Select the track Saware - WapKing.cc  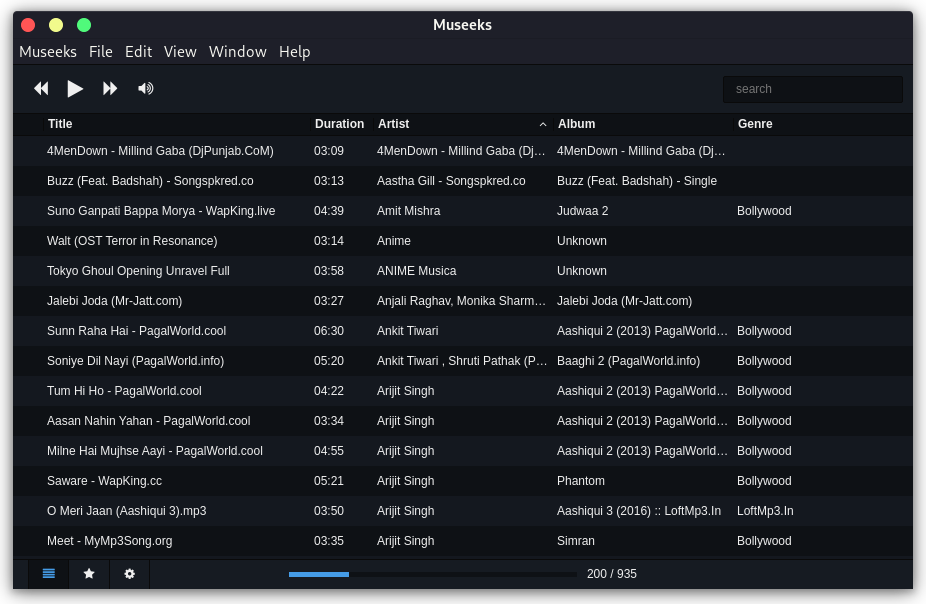pyautogui.click(x=104, y=481)
